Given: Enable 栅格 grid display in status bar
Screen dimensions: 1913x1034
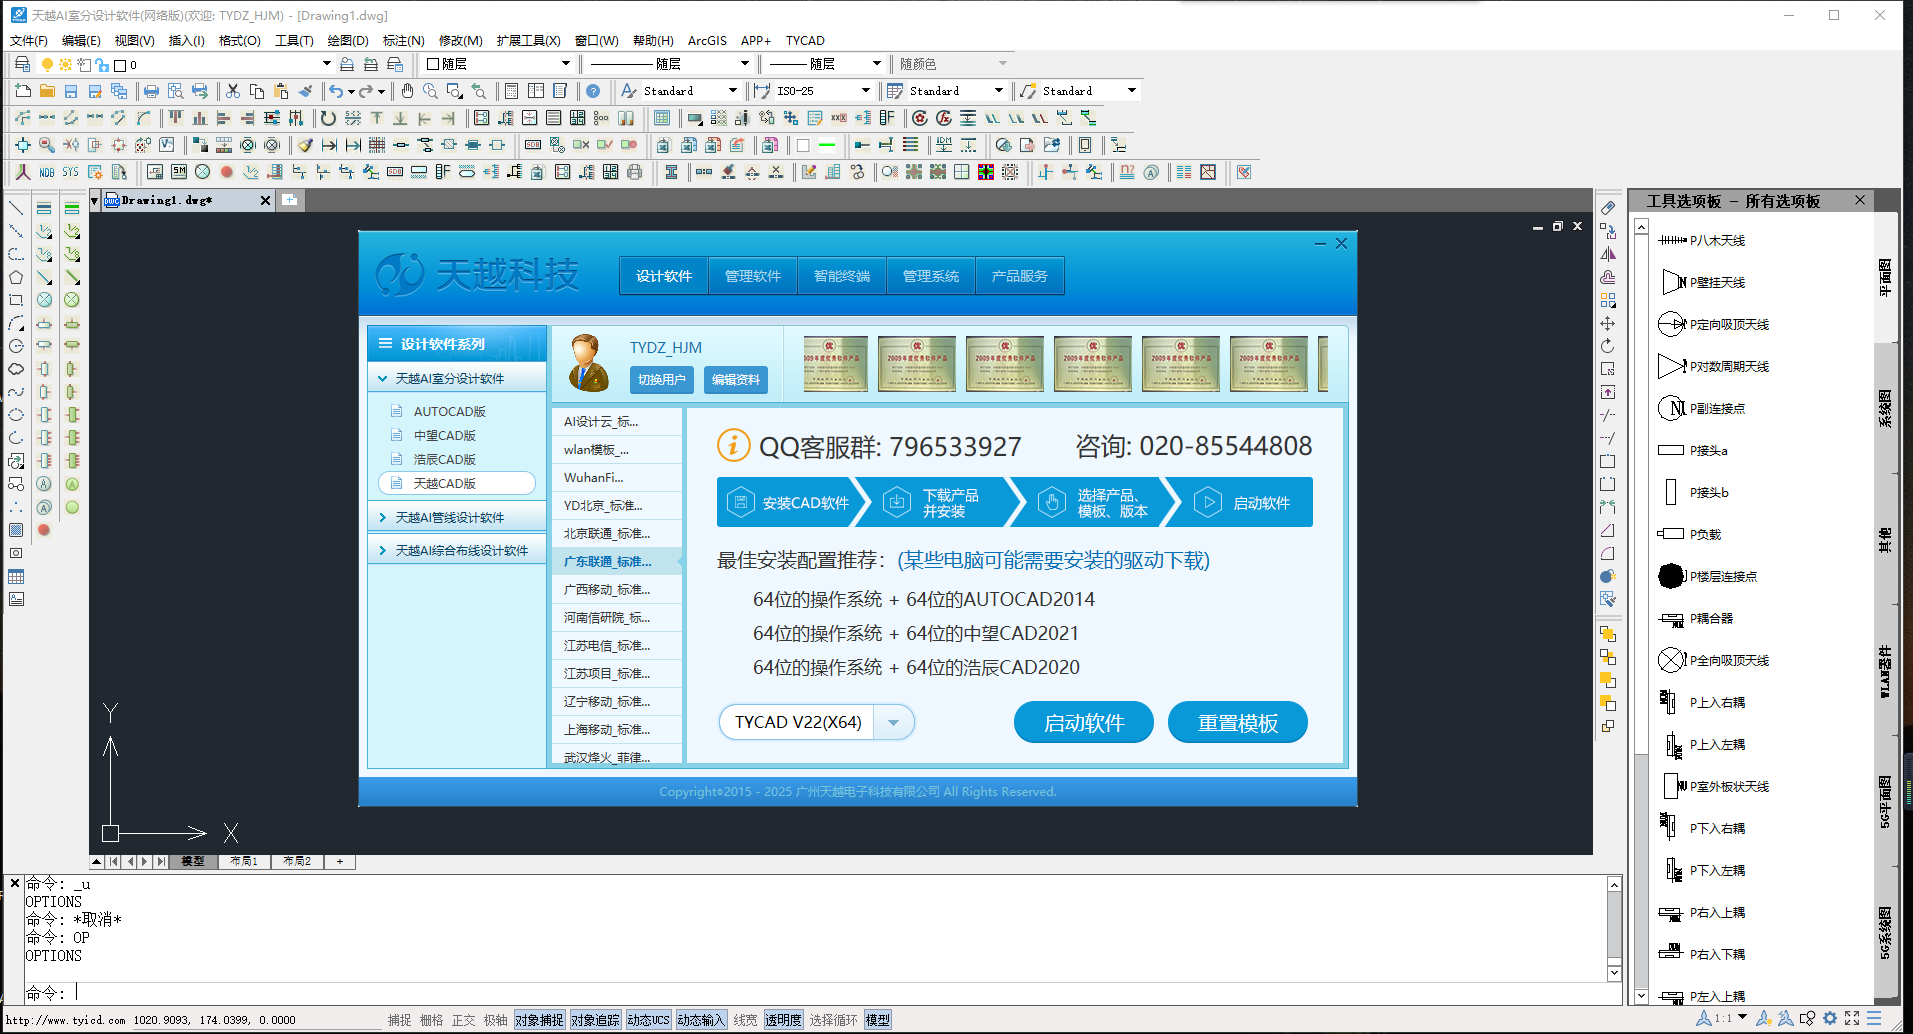Looking at the screenshot, I should (x=431, y=1020).
